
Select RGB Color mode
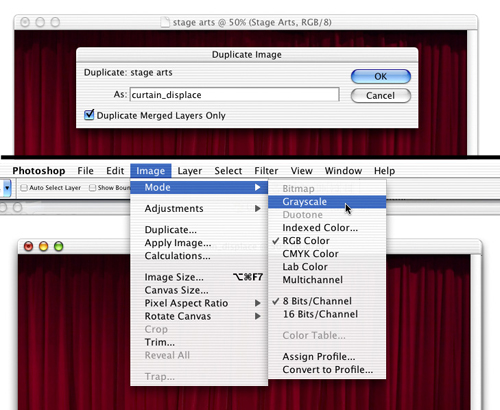tap(327, 241)
